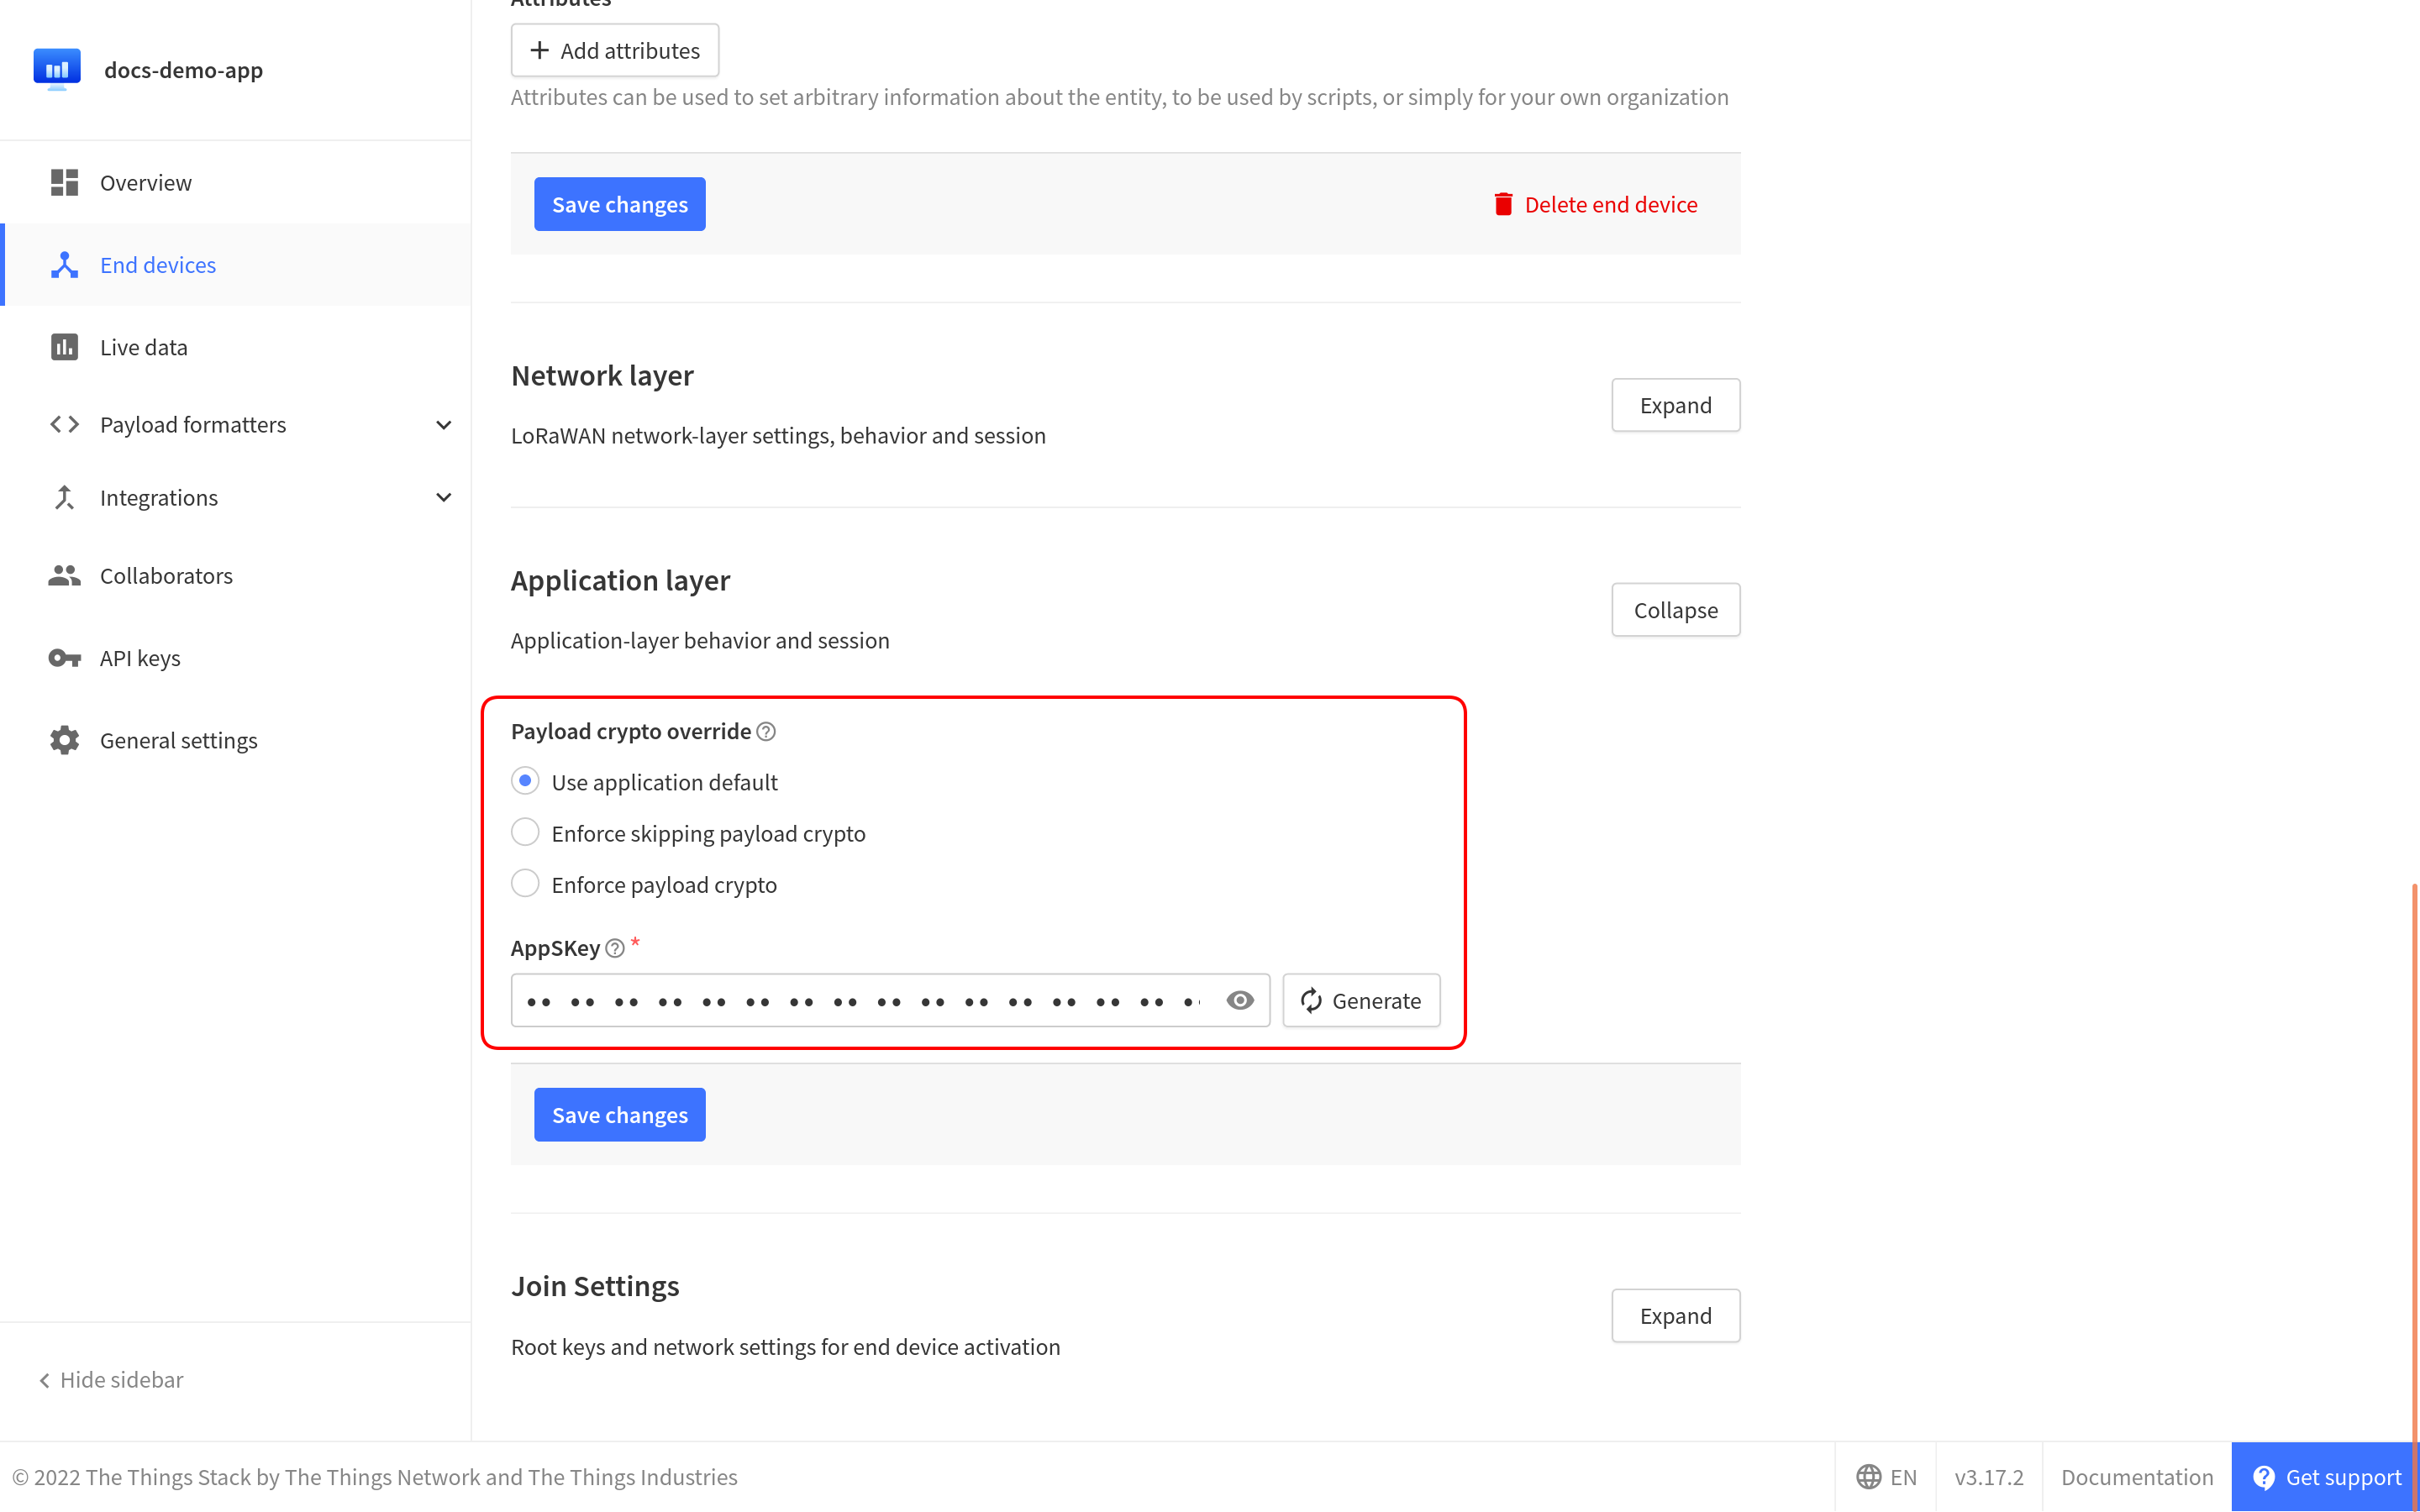
Task: Expand the Join Settings section
Action: (x=1676, y=1315)
